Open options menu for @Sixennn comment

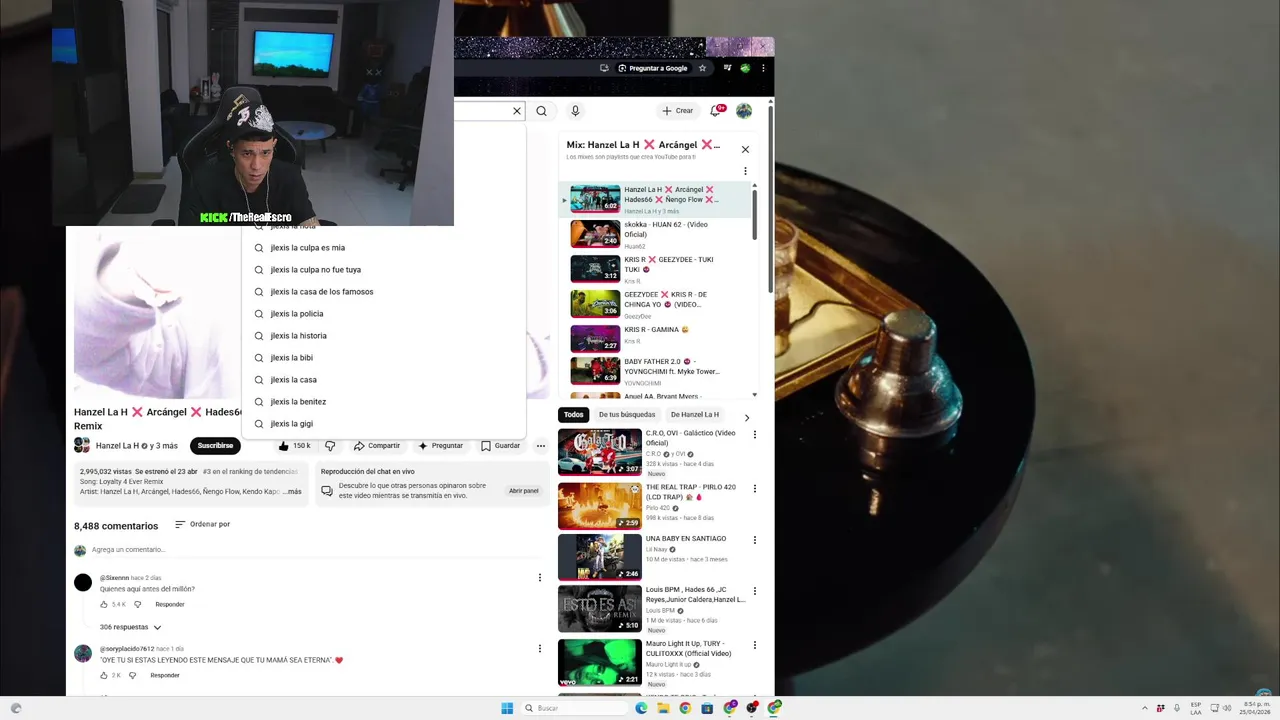pos(540,578)
